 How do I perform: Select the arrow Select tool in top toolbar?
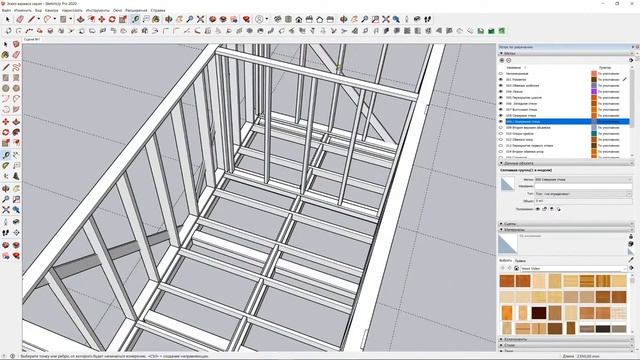[7, 19]
